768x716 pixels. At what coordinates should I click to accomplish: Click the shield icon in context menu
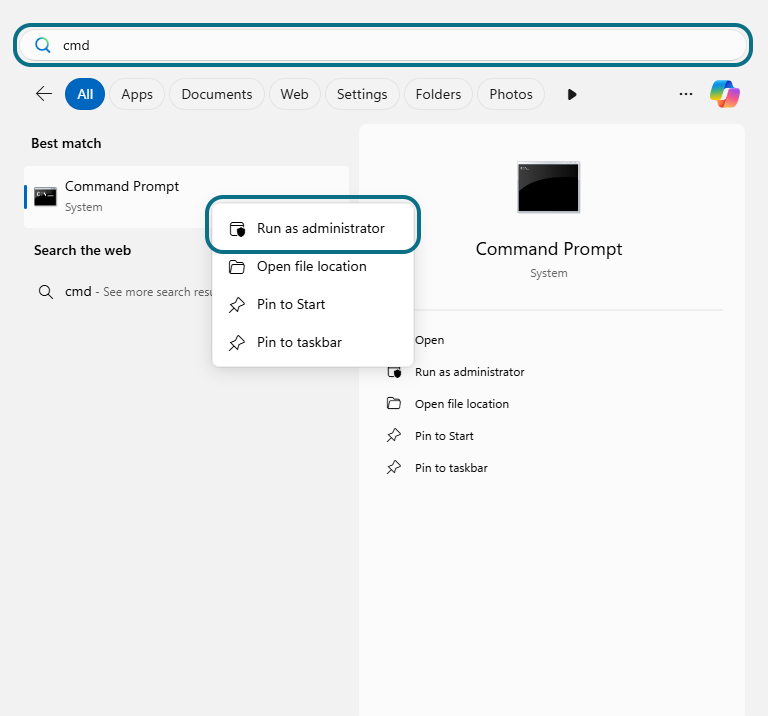tap(238, 229)
